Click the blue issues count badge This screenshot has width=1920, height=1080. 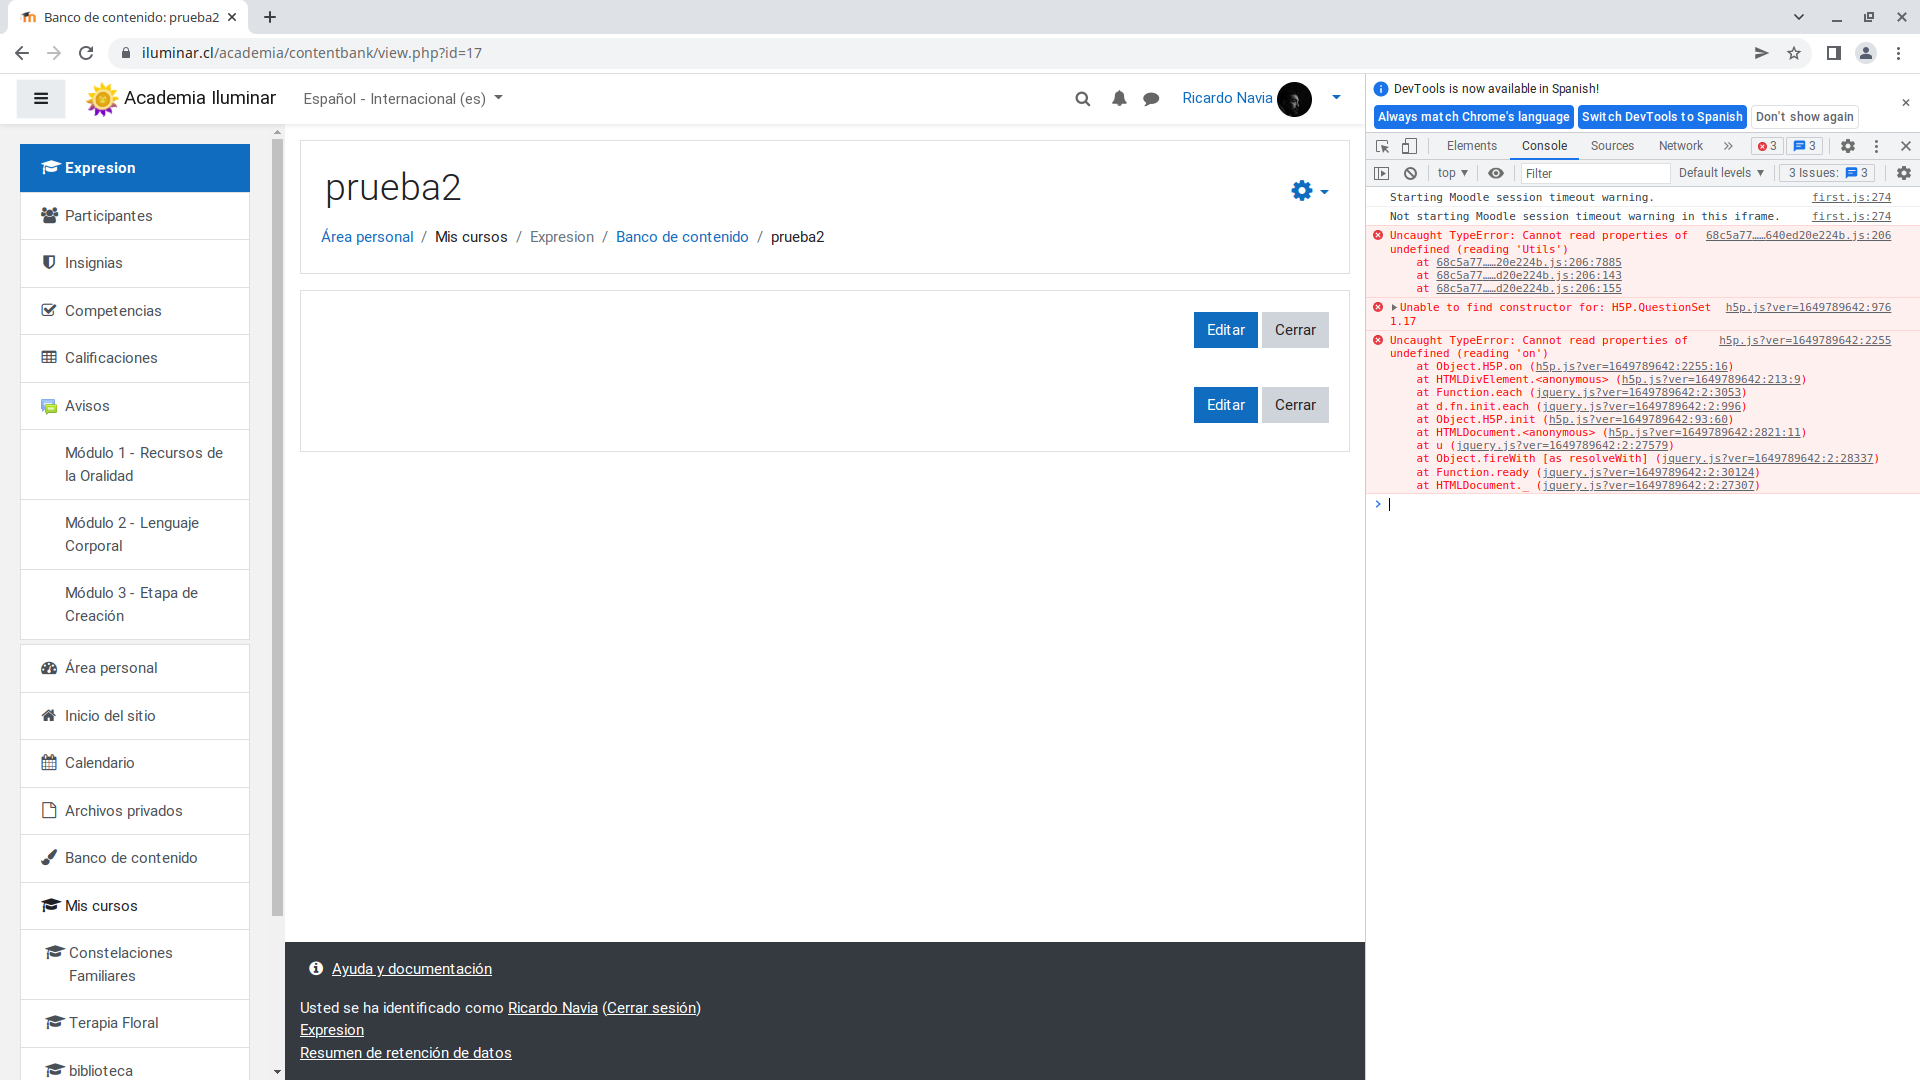pyautogui.click(x=1805, y=146)
